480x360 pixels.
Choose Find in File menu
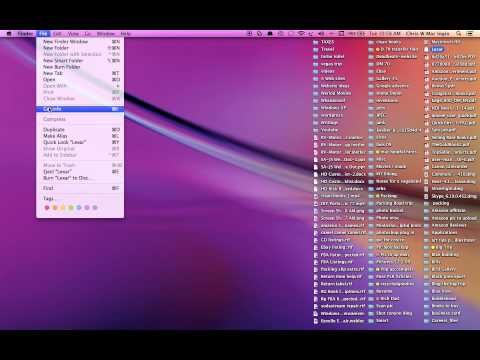coord(80,188)
